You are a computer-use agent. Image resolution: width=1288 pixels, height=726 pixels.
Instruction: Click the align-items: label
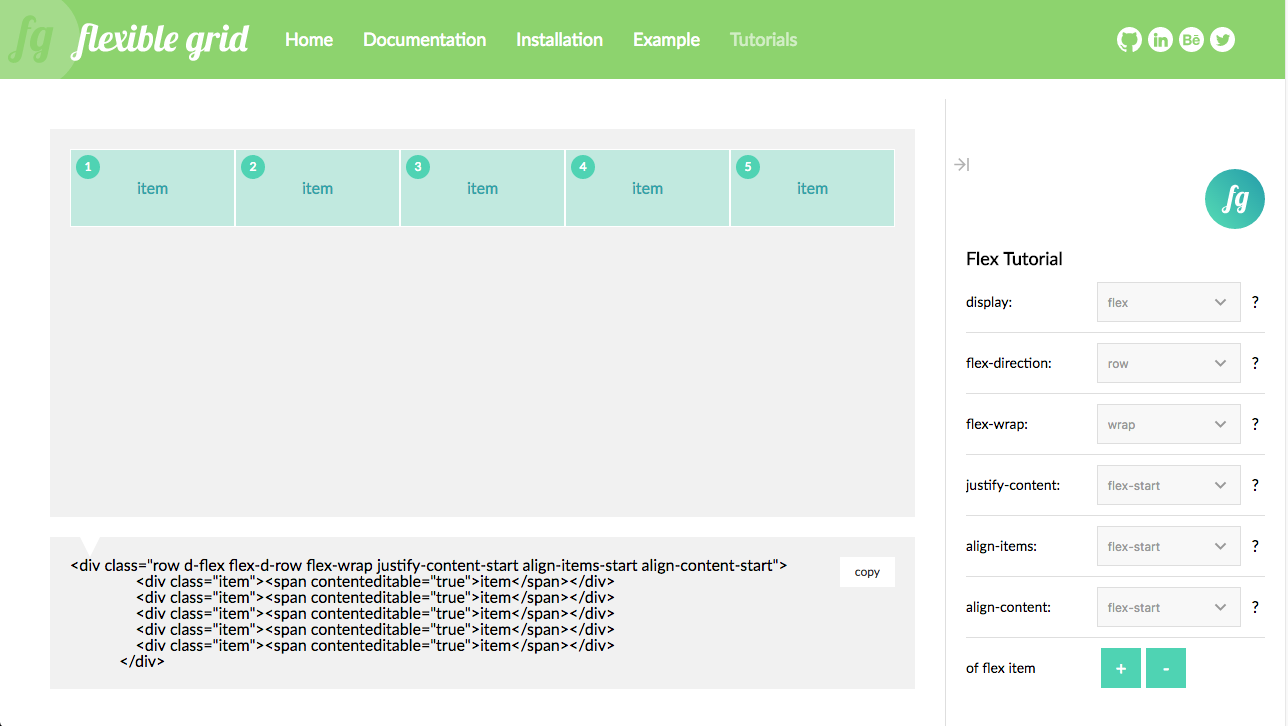[x=1001, y=546]
